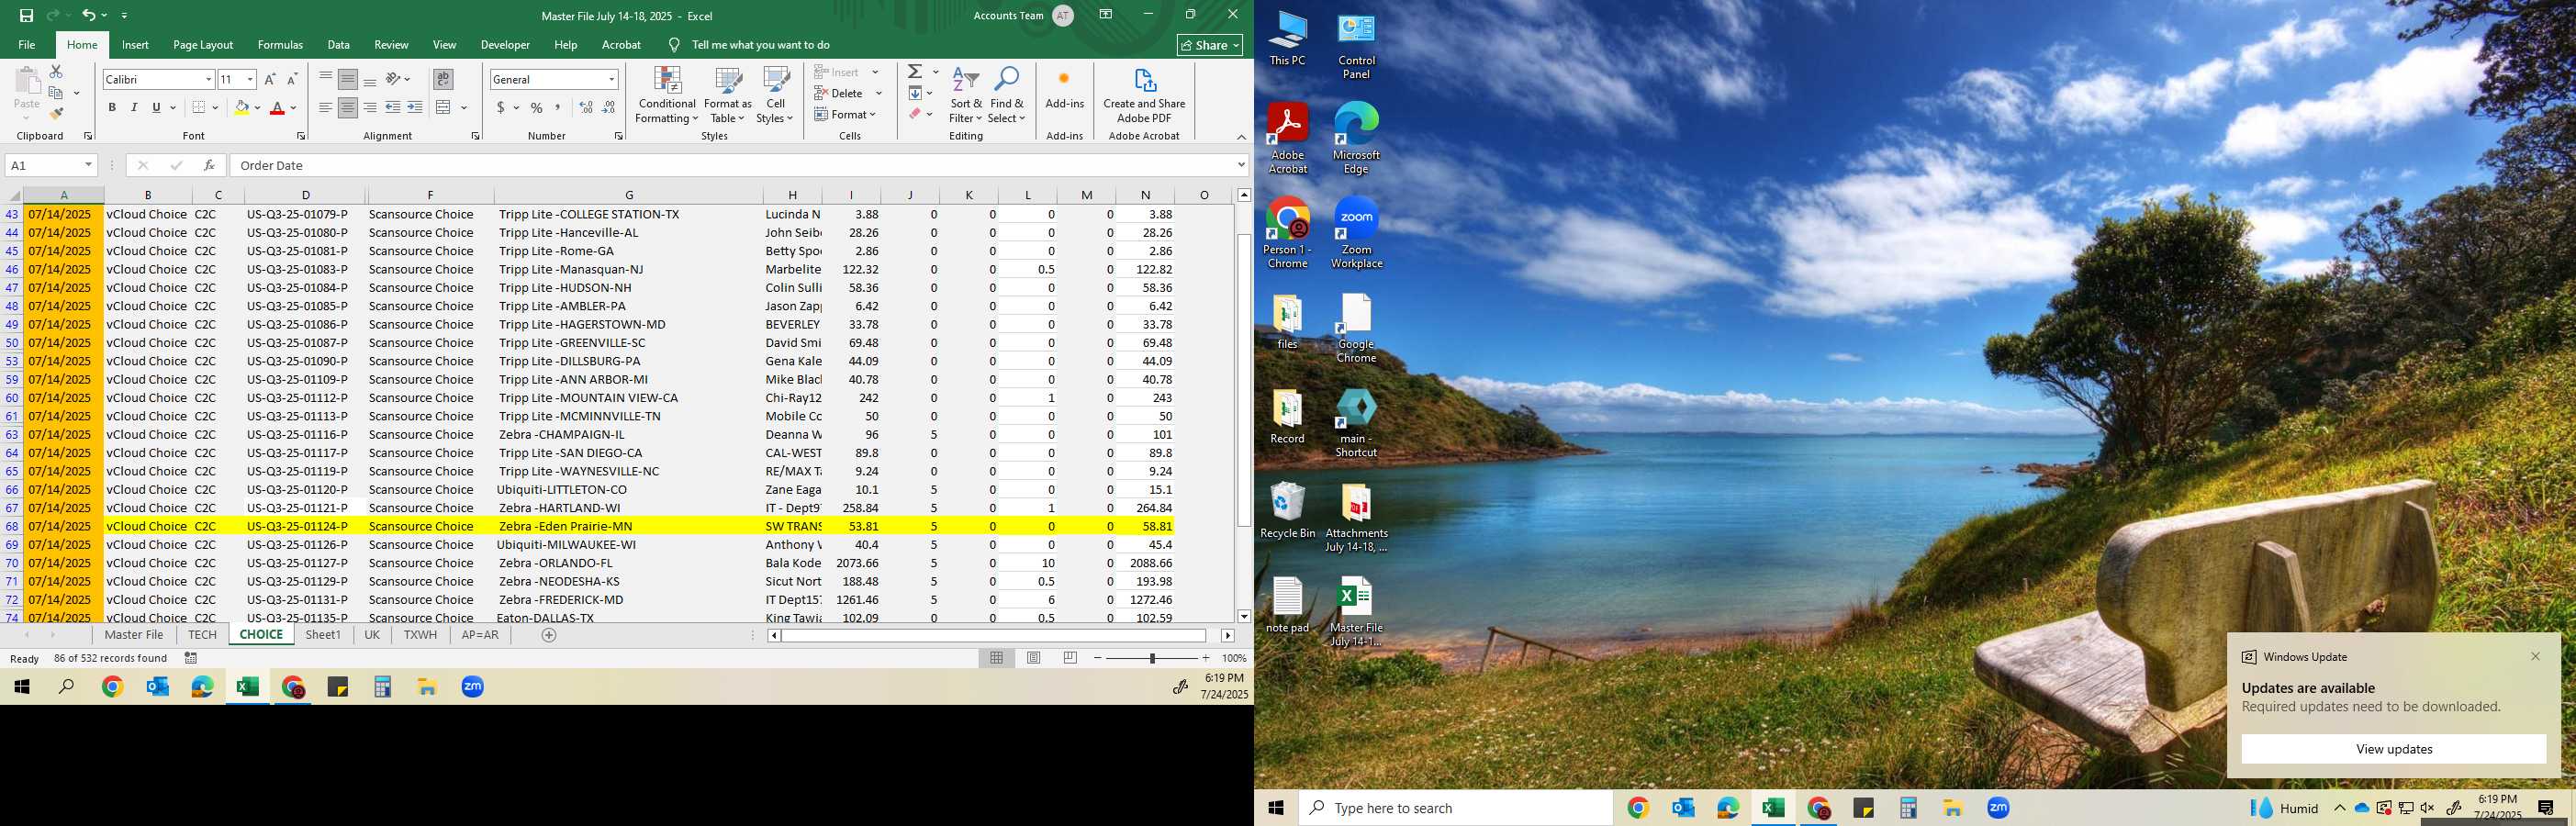Image resolution: width=2576 pixels, height=826 pixels.
Task: Click Tell me what you want to do
Action: (x=760, y=45)
